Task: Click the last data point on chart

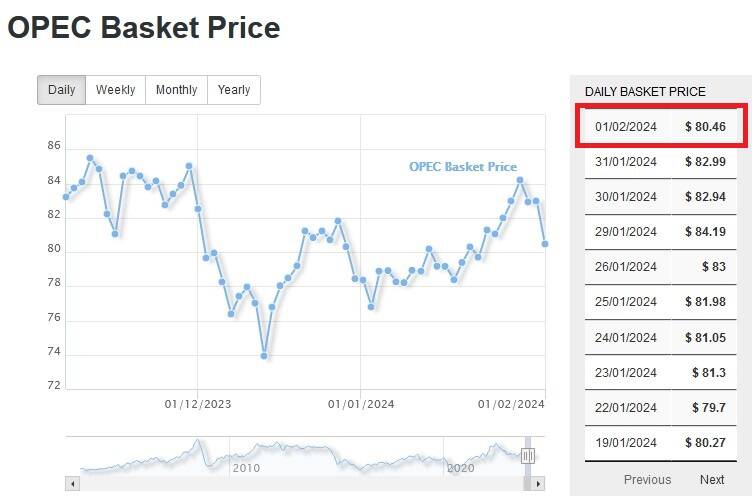Action: (x=545, y=243)
